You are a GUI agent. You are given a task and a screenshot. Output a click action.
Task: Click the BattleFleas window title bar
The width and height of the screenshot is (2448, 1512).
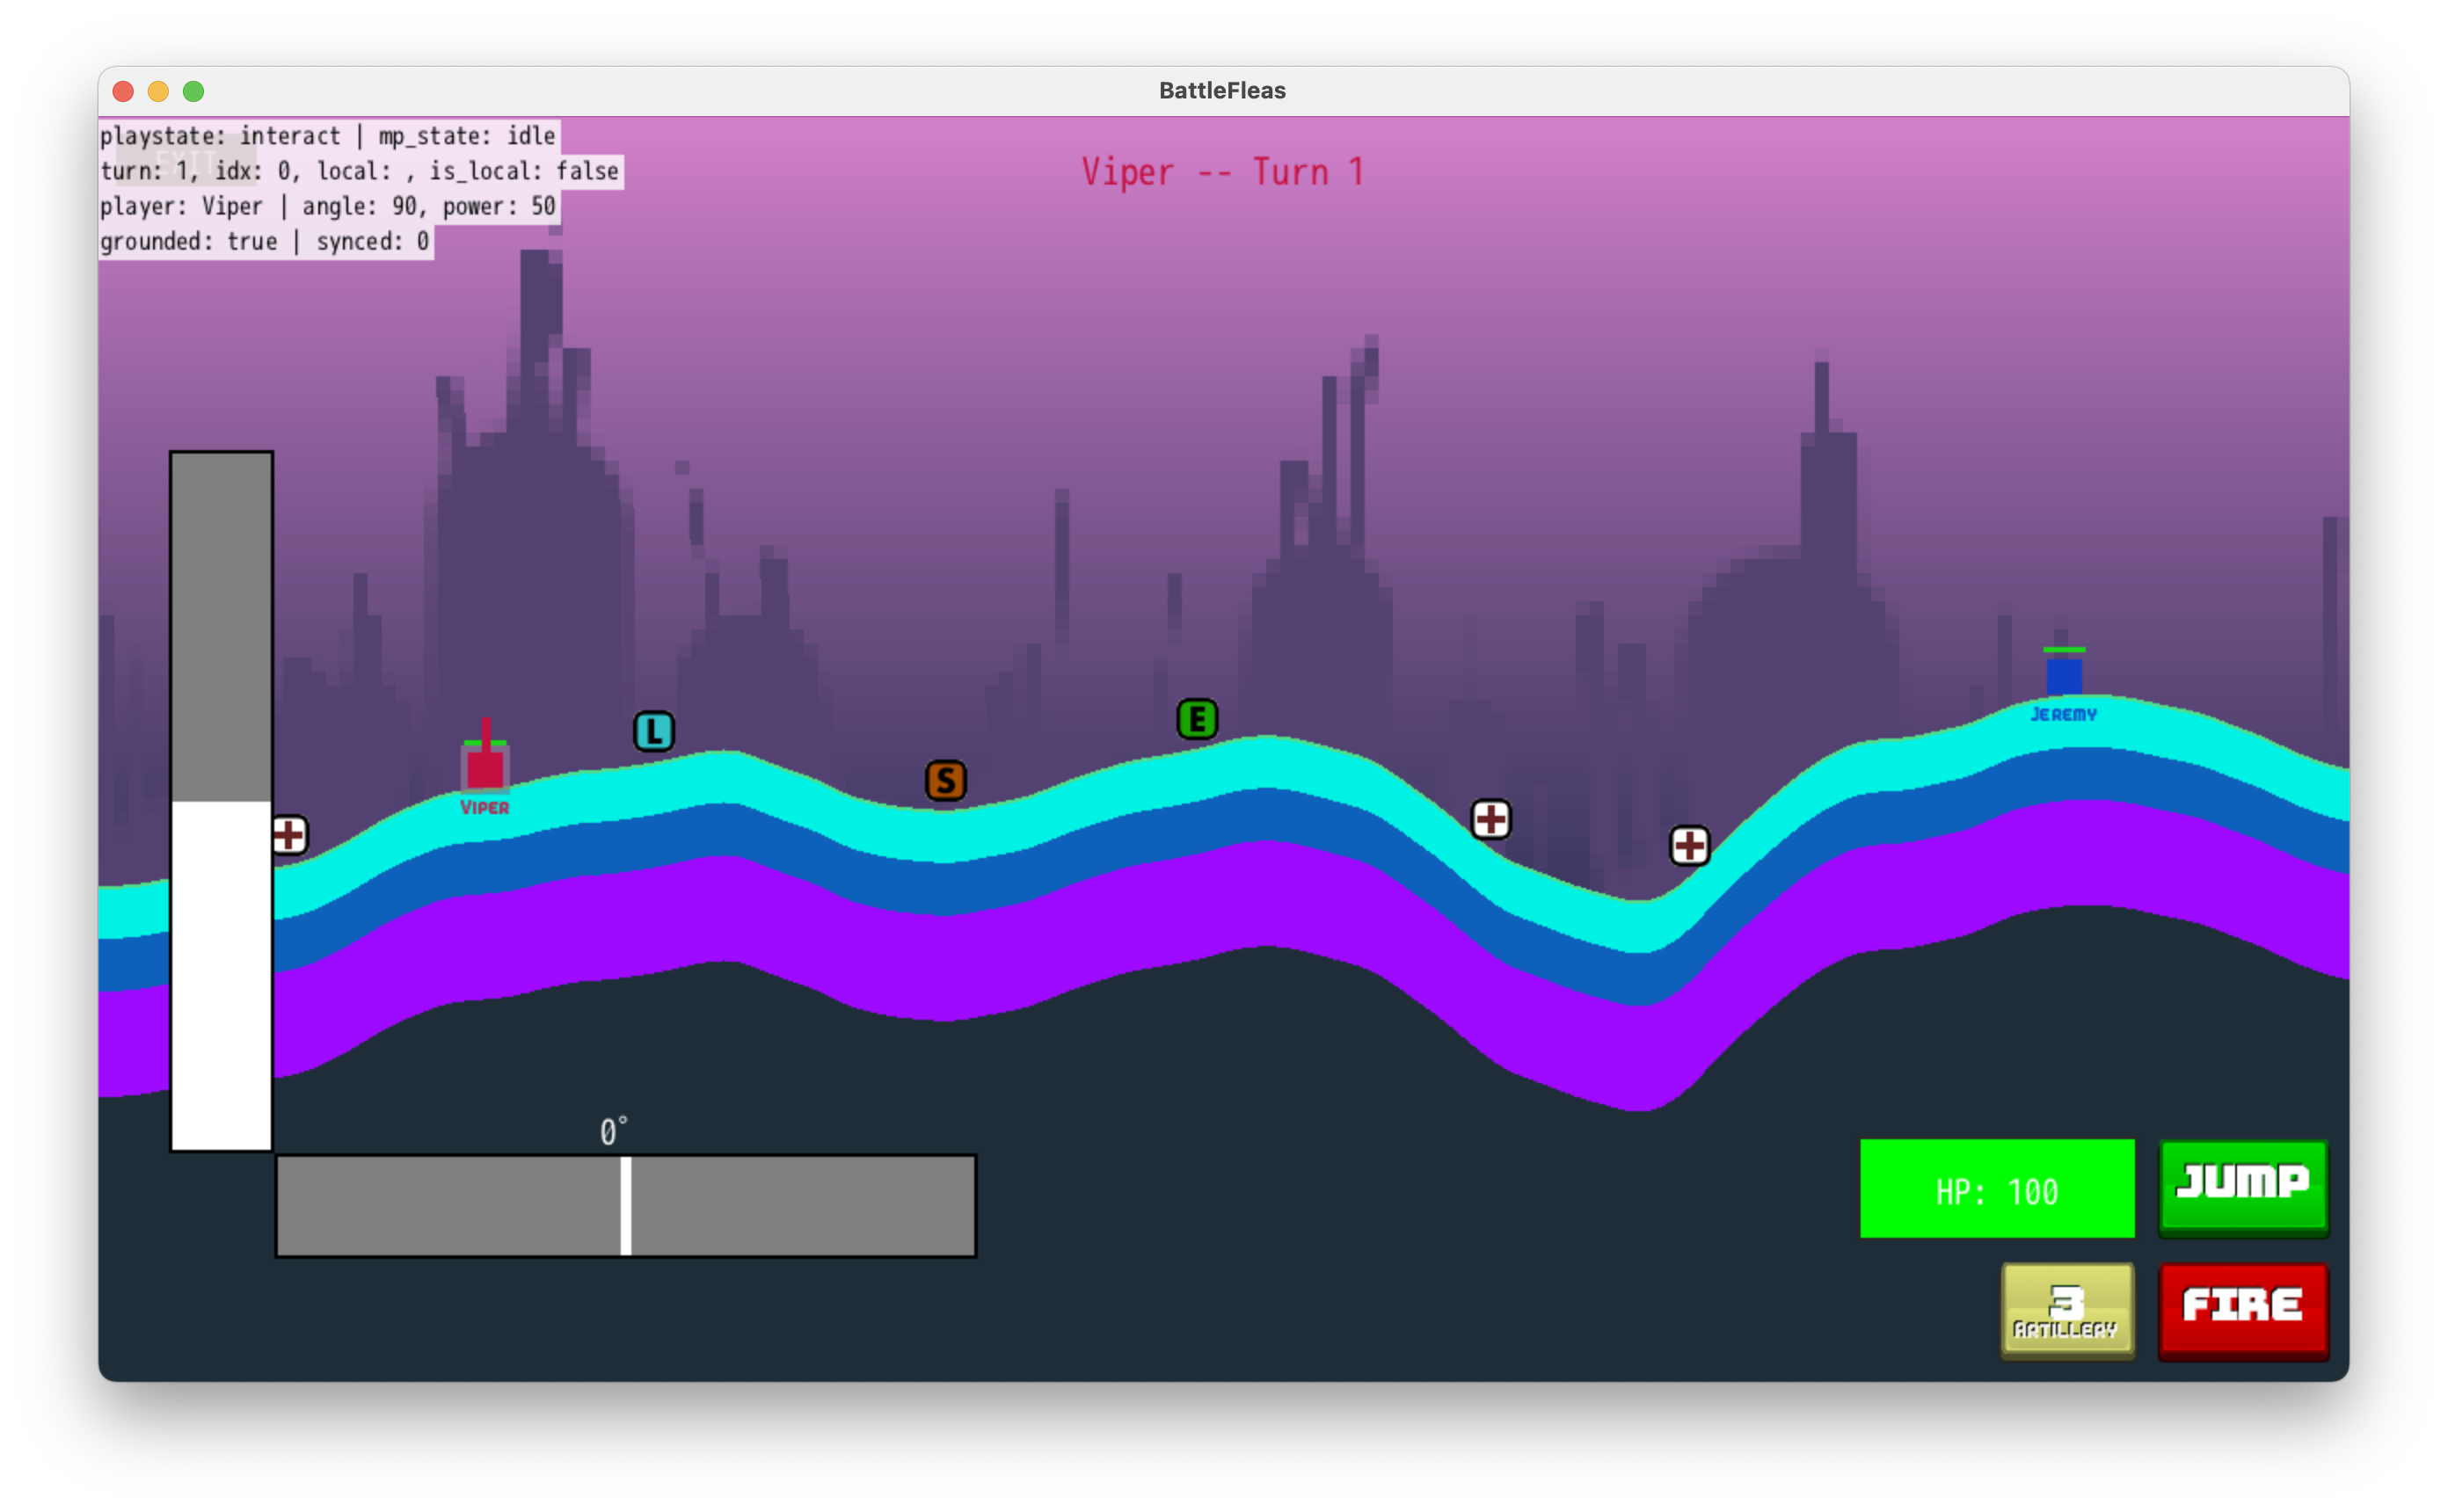[x=1222, y=91]
